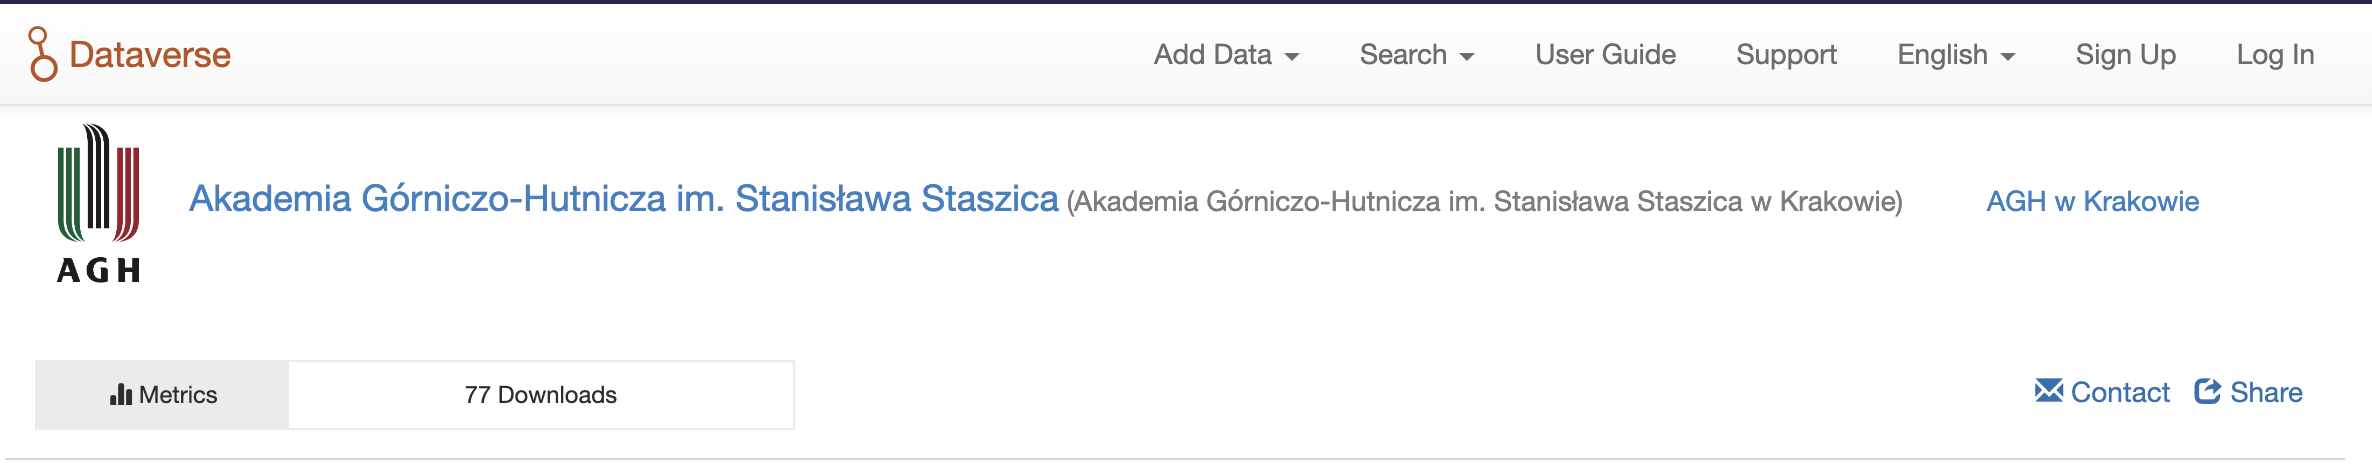Click the caret next to English

2007,57
